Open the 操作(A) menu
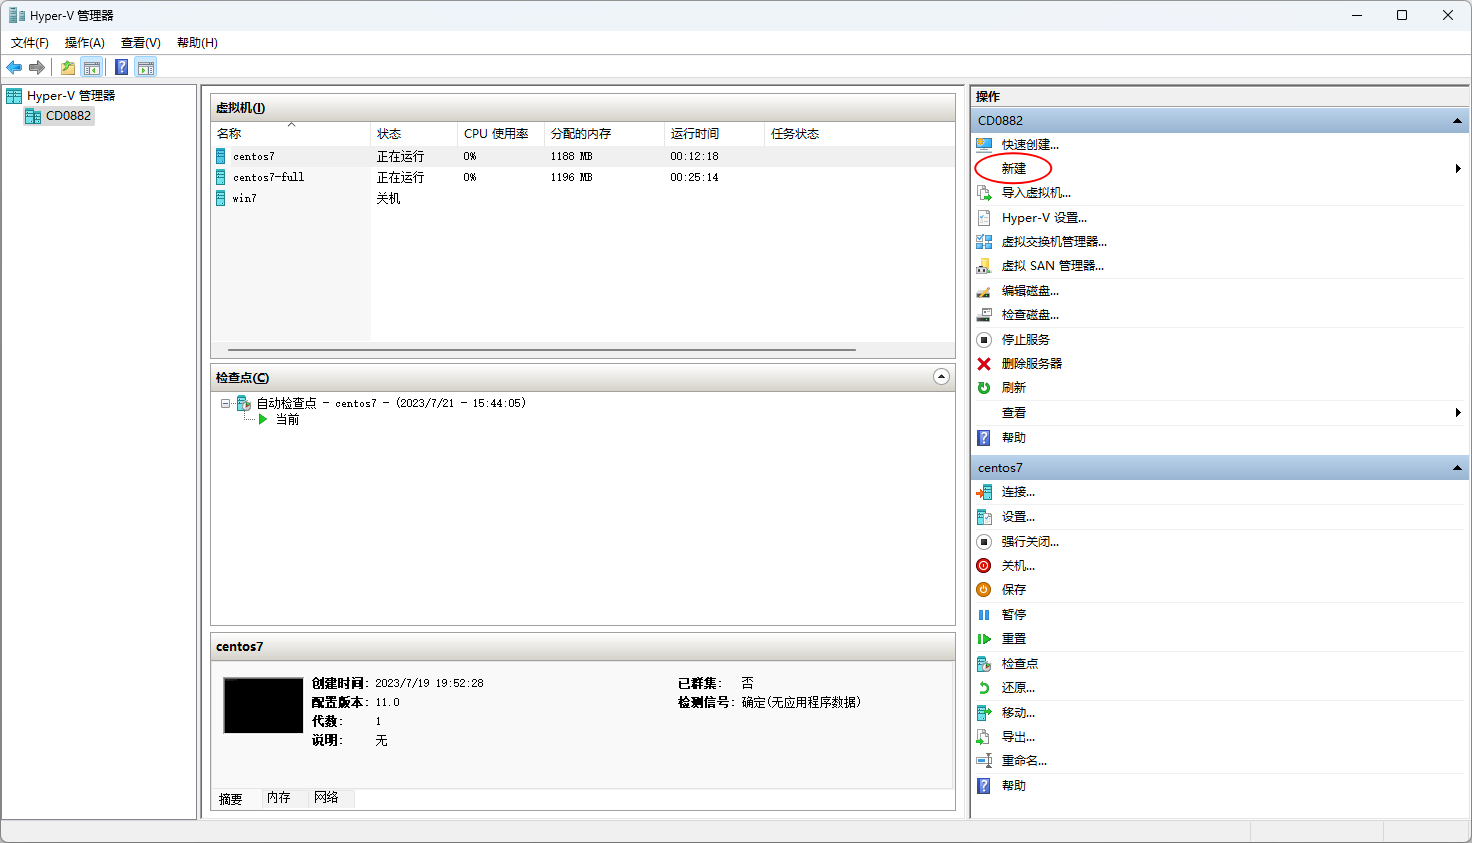1472x843 pixels. 85,42
